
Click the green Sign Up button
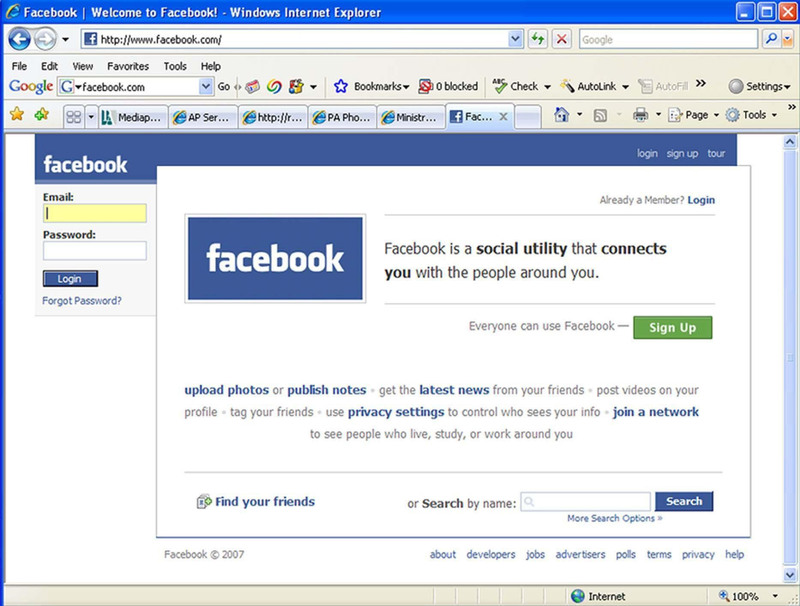pyautogui.click(x=672, y=327)
